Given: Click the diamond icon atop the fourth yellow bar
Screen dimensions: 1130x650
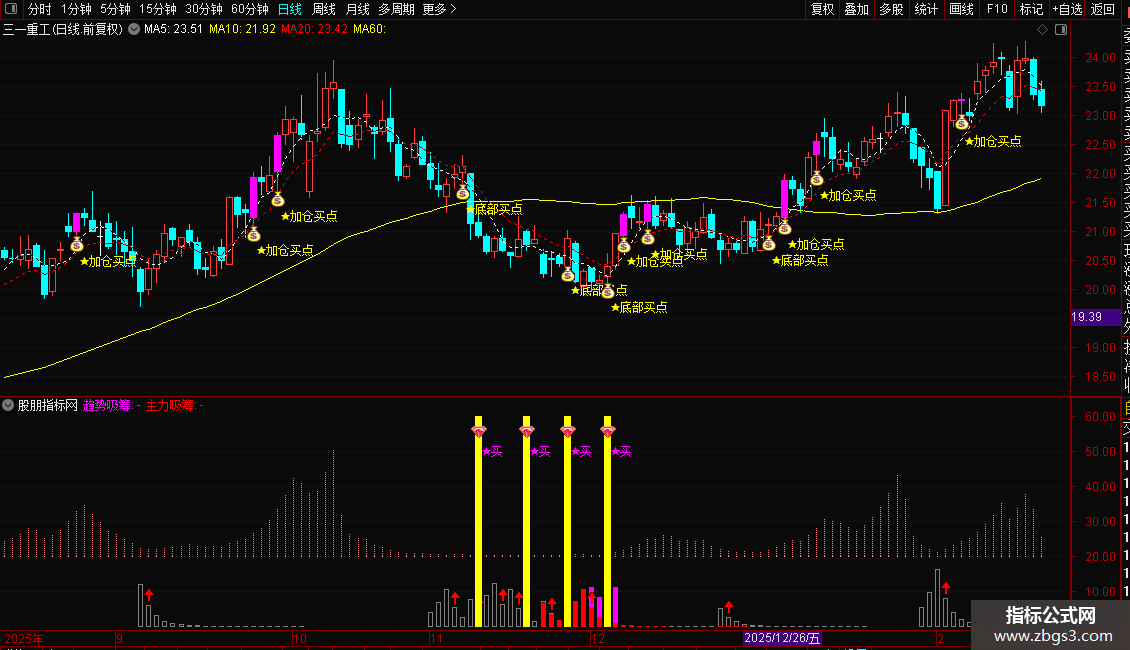Looking at the screenshot, I should 608,431.
